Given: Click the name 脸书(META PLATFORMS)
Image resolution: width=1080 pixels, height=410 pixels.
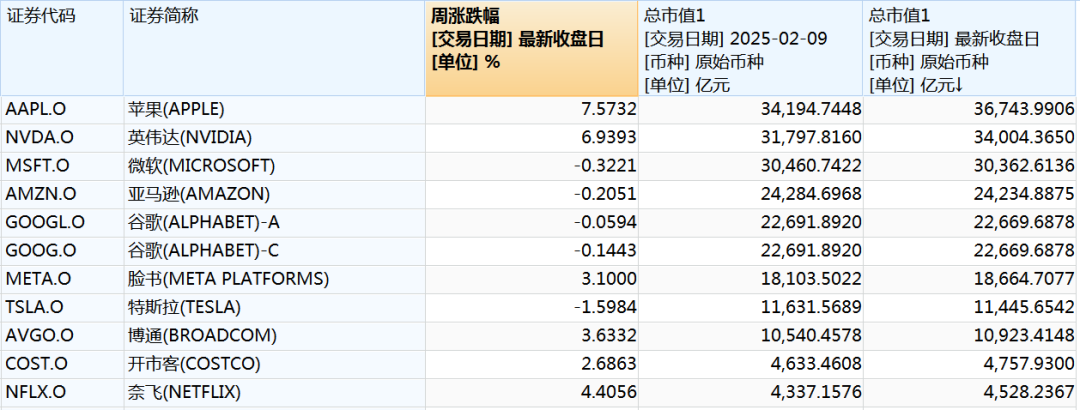Looking at the screenshot, I should pyautogui.click(x=229, y=279).
